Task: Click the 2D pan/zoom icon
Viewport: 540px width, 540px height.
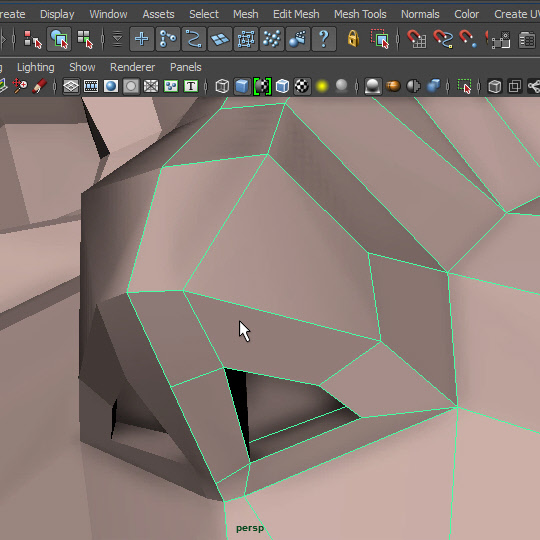Action: (20, 86)
